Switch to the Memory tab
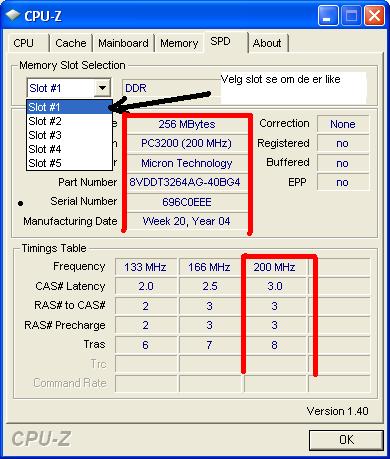390x459 pixels. [x=179, y=43]
